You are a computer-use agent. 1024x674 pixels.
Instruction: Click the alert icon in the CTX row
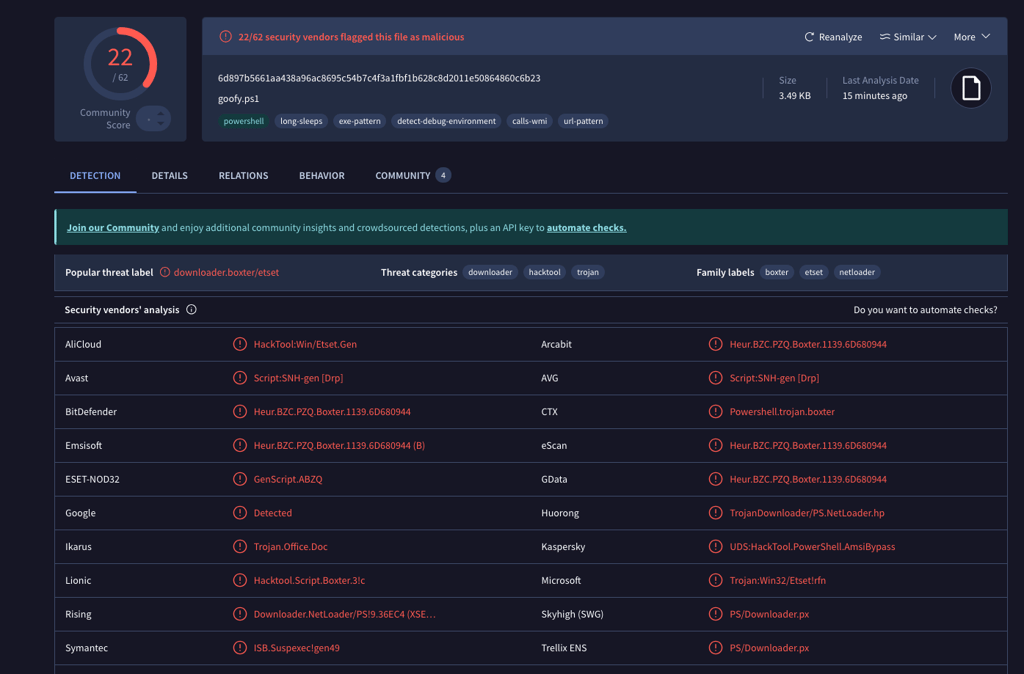coord(715,411)
